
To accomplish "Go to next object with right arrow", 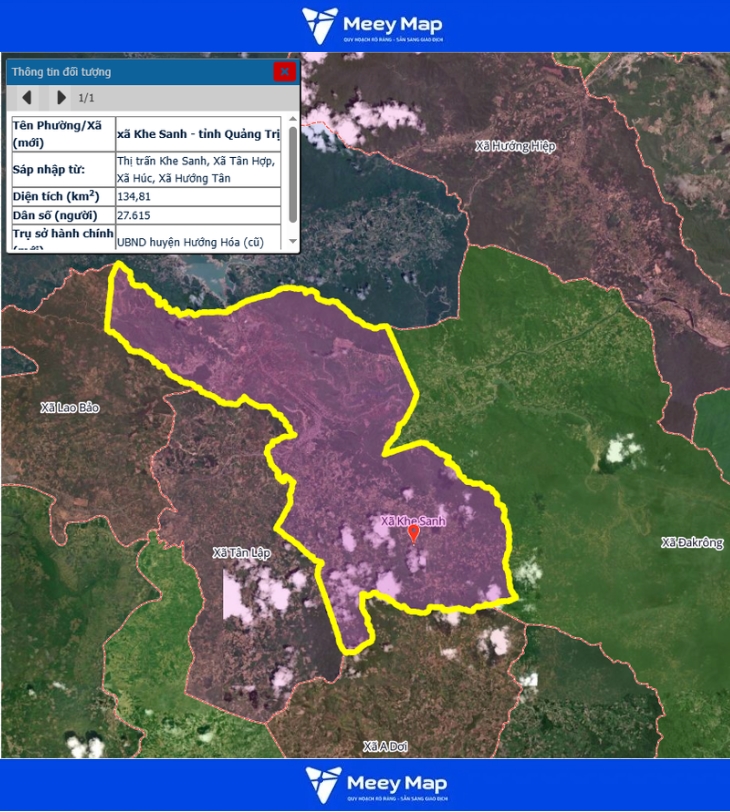I will (x=61, y=98).
